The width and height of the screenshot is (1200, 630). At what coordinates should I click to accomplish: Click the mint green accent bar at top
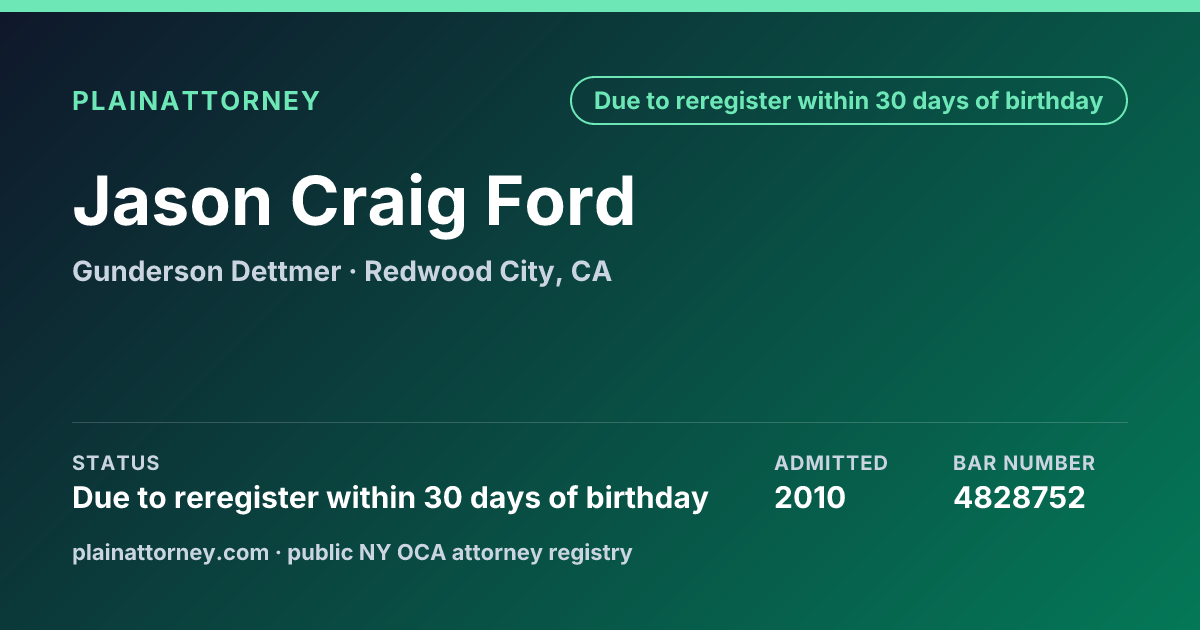[600, 6]
